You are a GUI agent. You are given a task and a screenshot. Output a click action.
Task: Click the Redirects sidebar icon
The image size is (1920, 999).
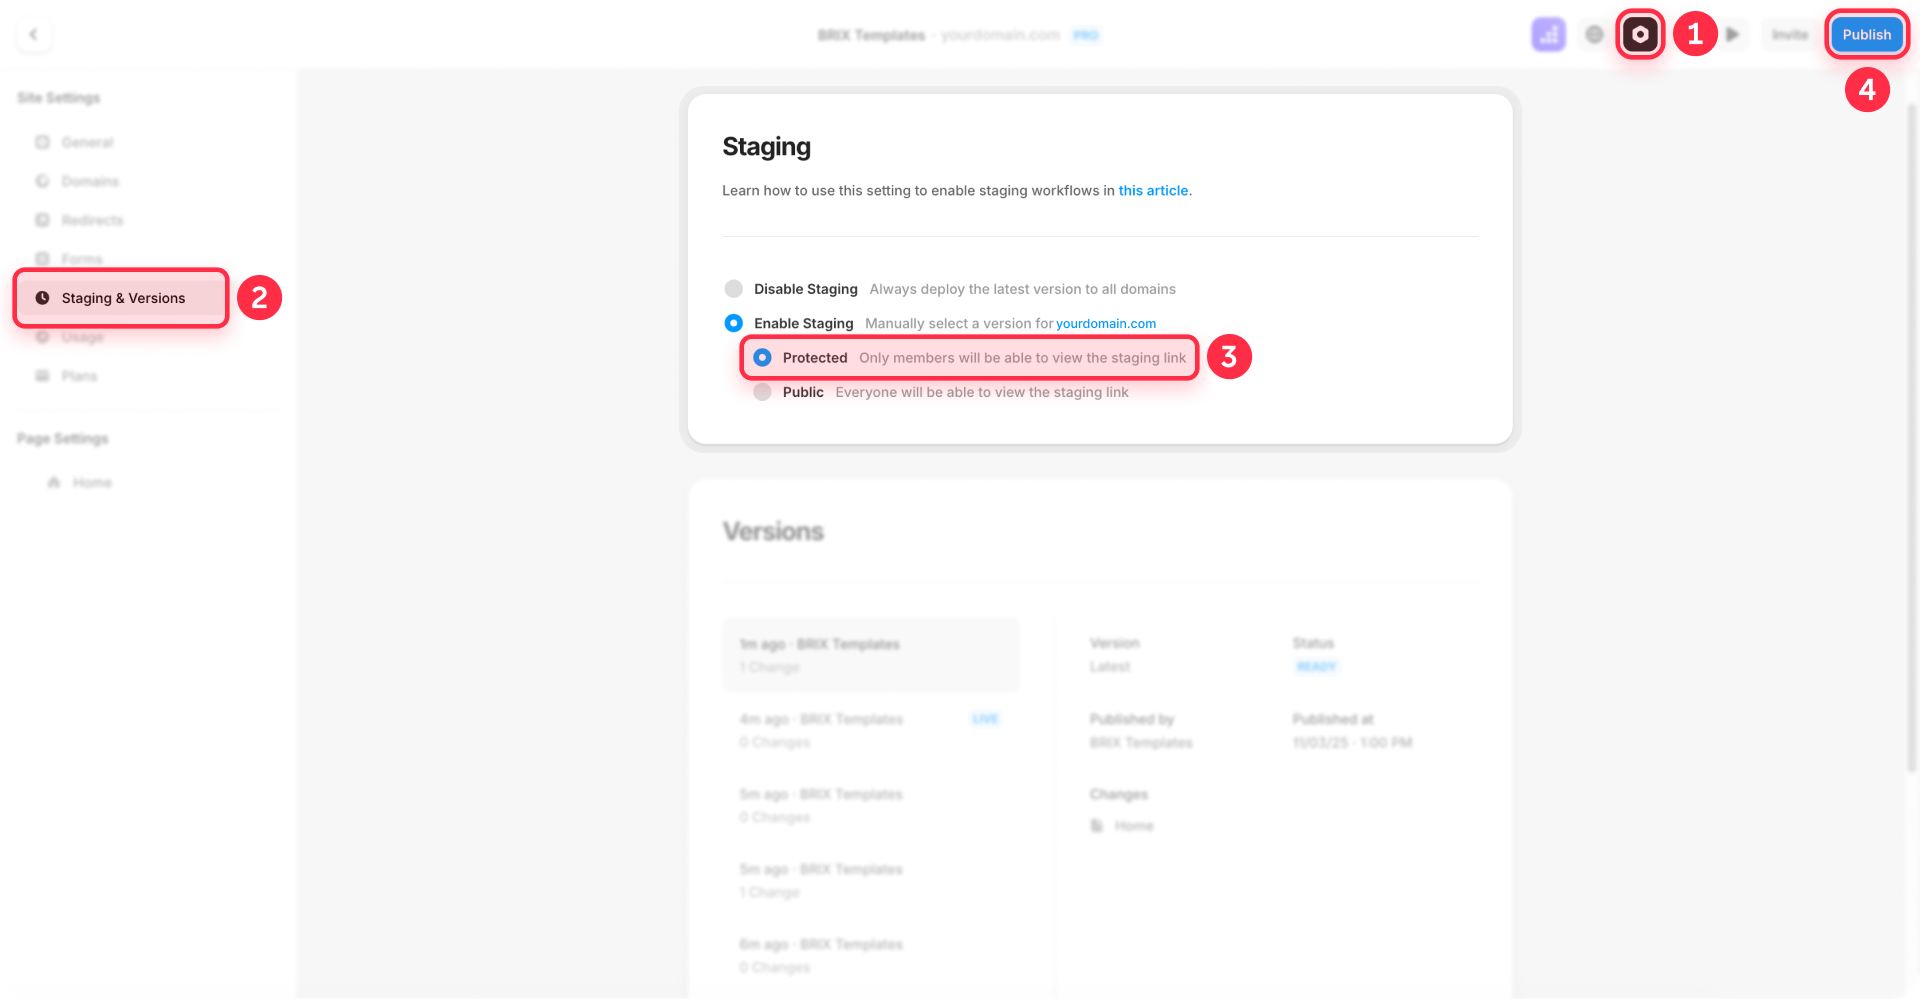(42, 220)
